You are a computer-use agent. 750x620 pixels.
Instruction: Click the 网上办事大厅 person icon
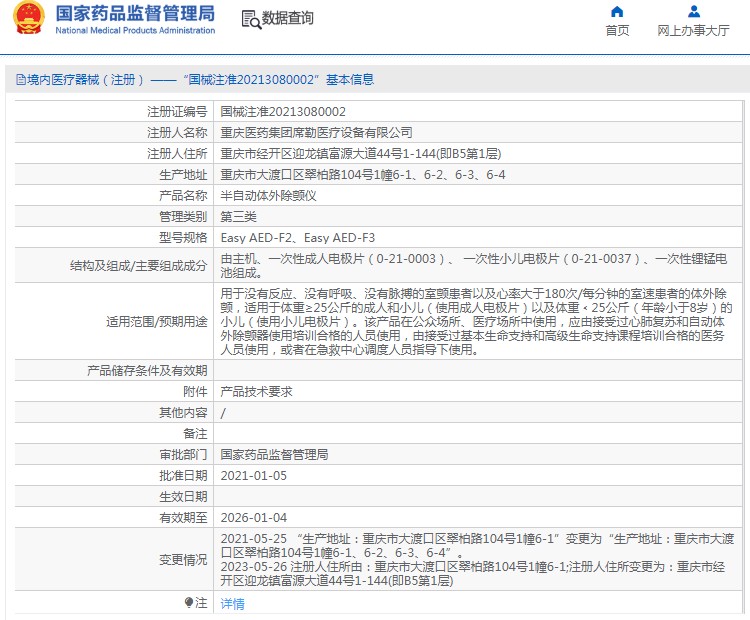point(693,12)
